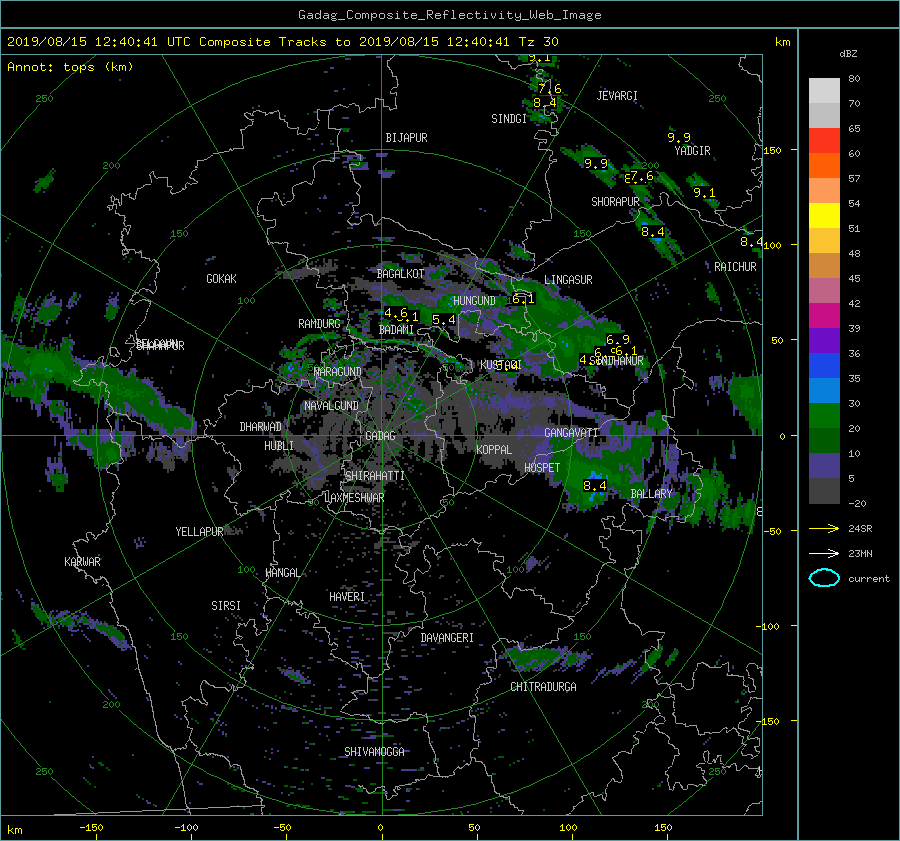Click the BIJAPUR city label
This screenshot has width=900, height=841.
coord(406,138)
